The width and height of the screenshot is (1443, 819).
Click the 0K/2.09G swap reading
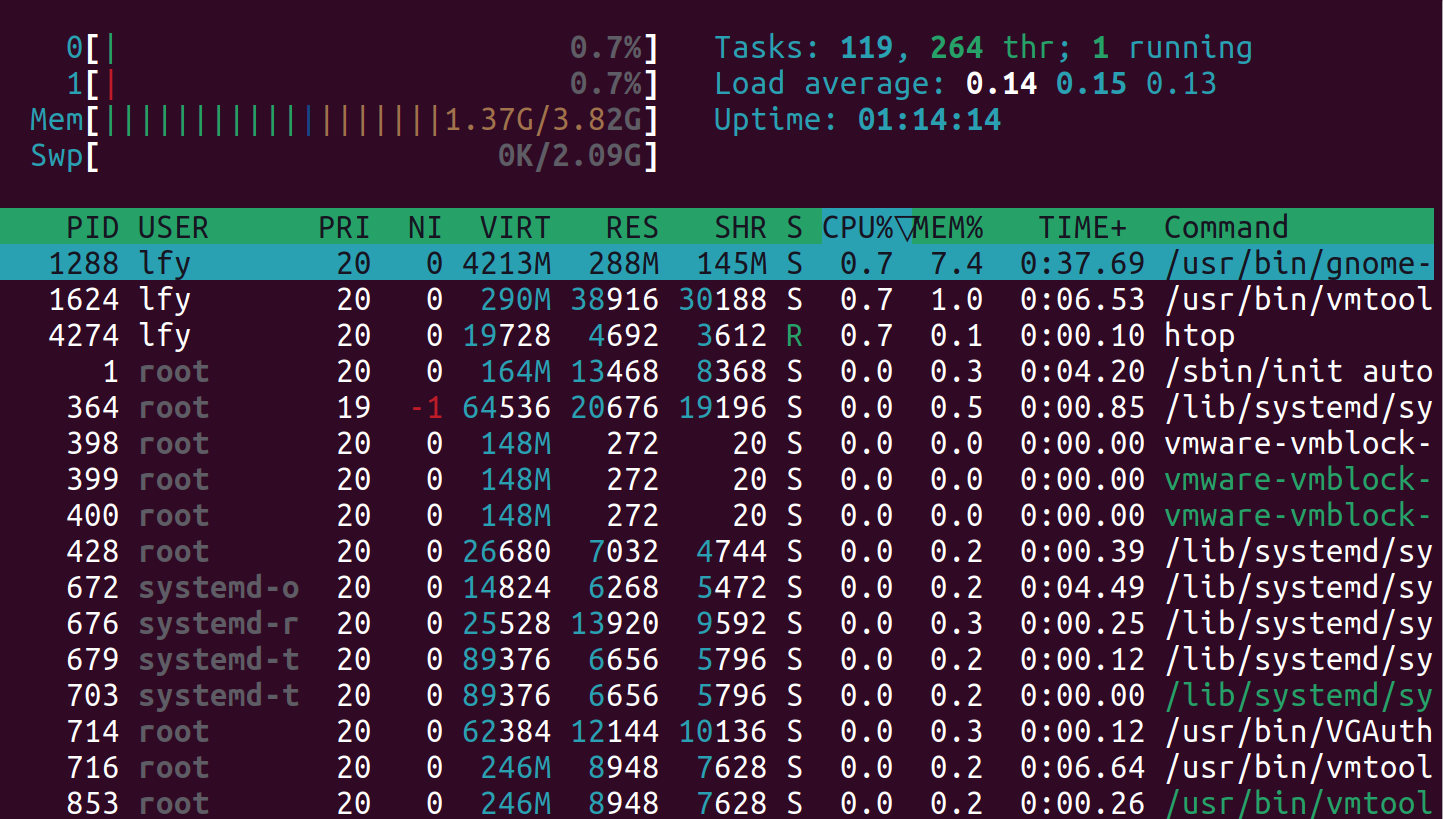click(x=570, y=156)
